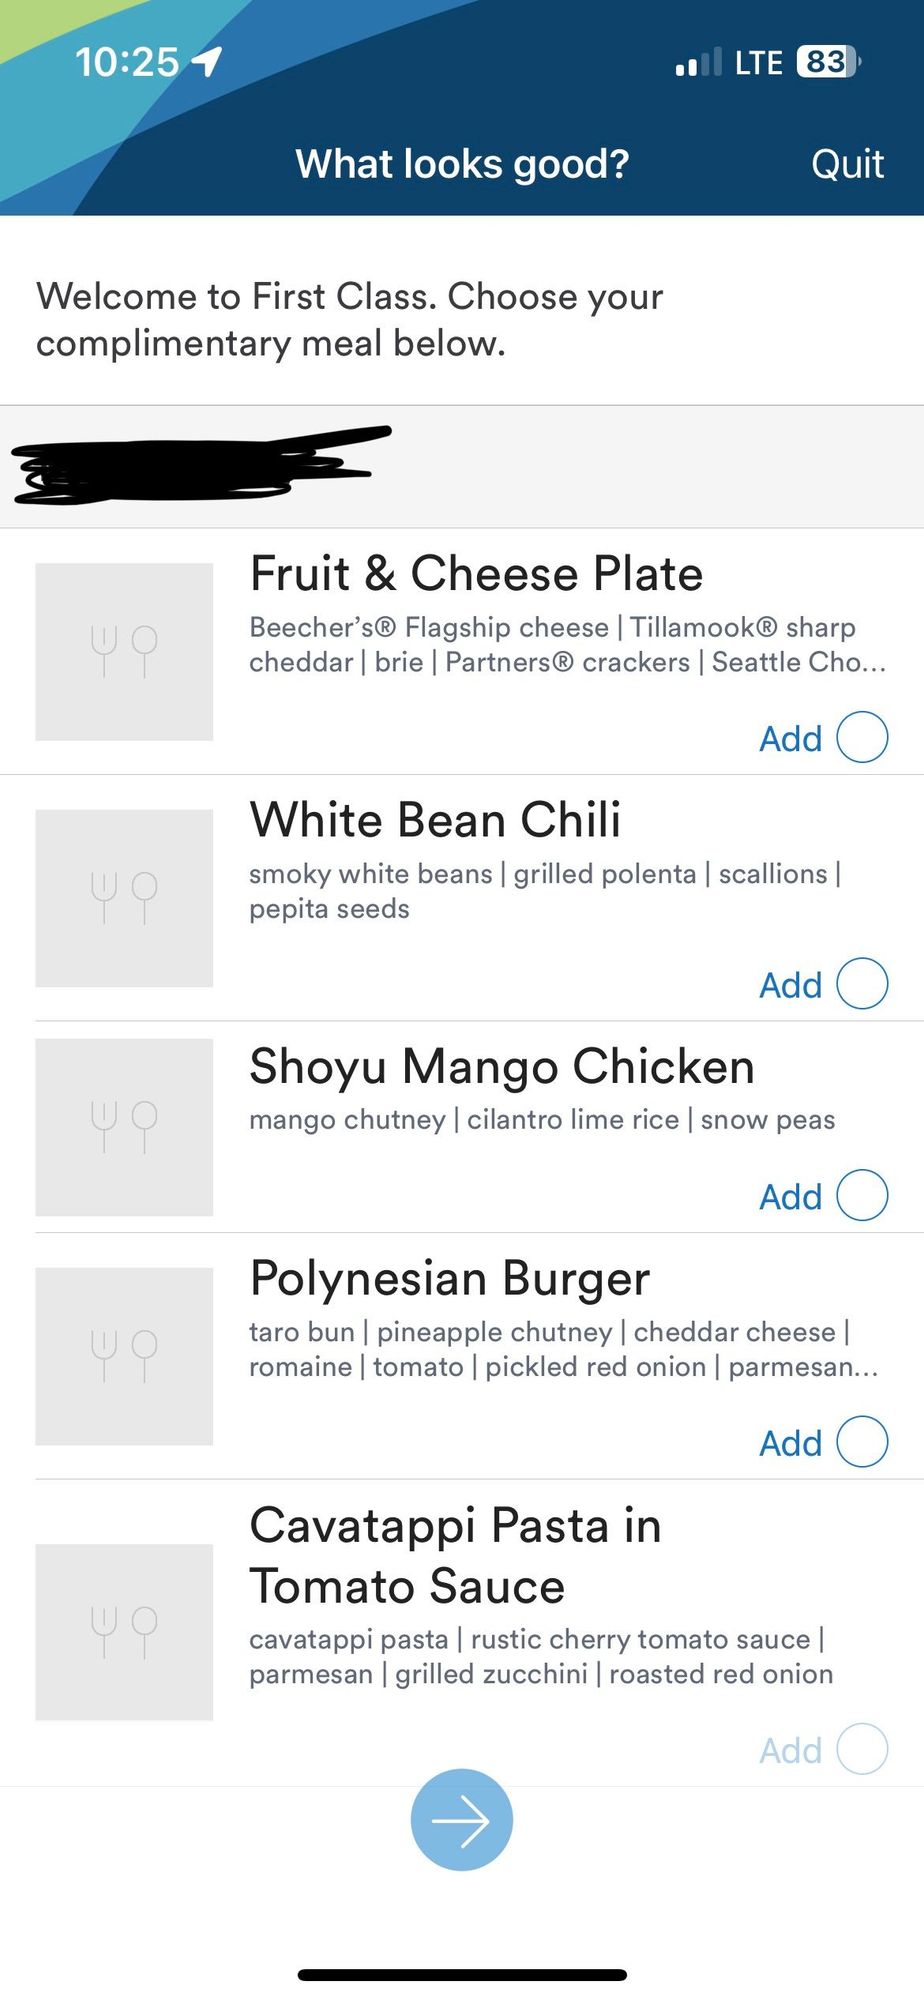Select Cavatappi Pasta radio circle

tap(862, 1749)
